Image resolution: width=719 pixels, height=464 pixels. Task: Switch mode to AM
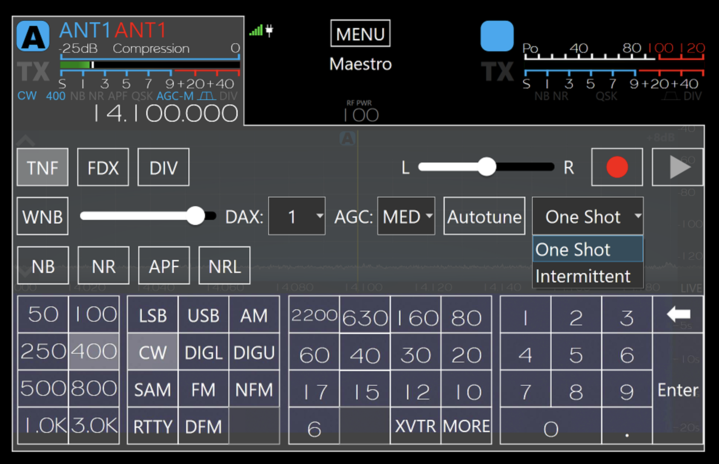click(x=254, y=315)
